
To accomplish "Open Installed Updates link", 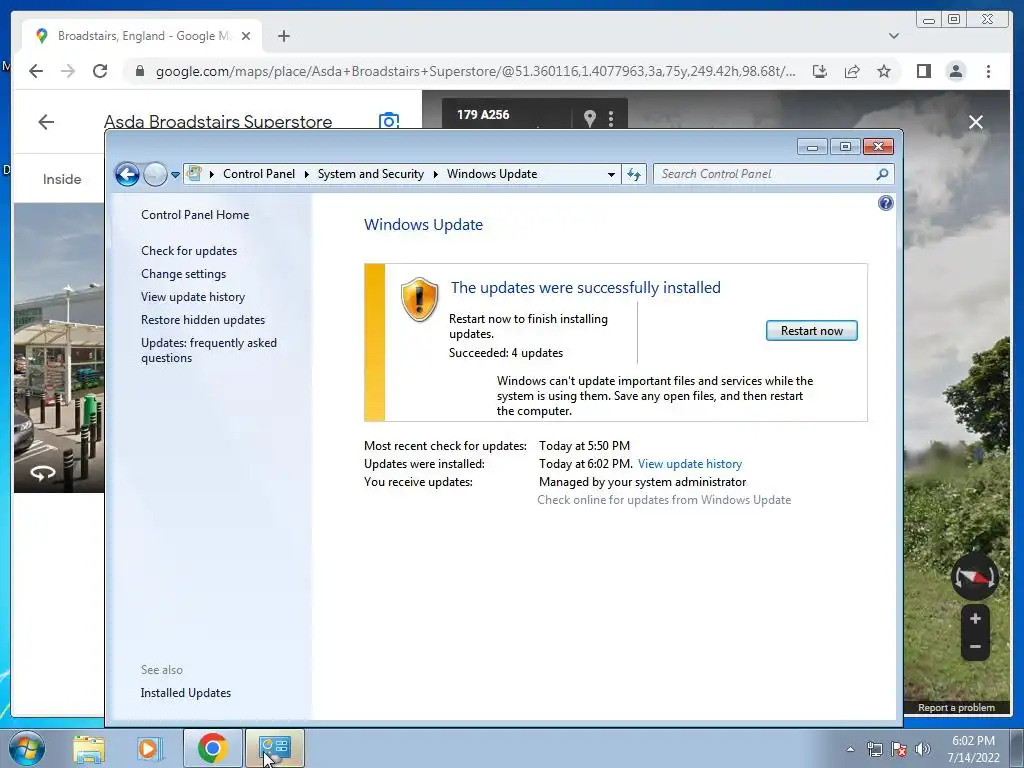I will coord(185,693).
